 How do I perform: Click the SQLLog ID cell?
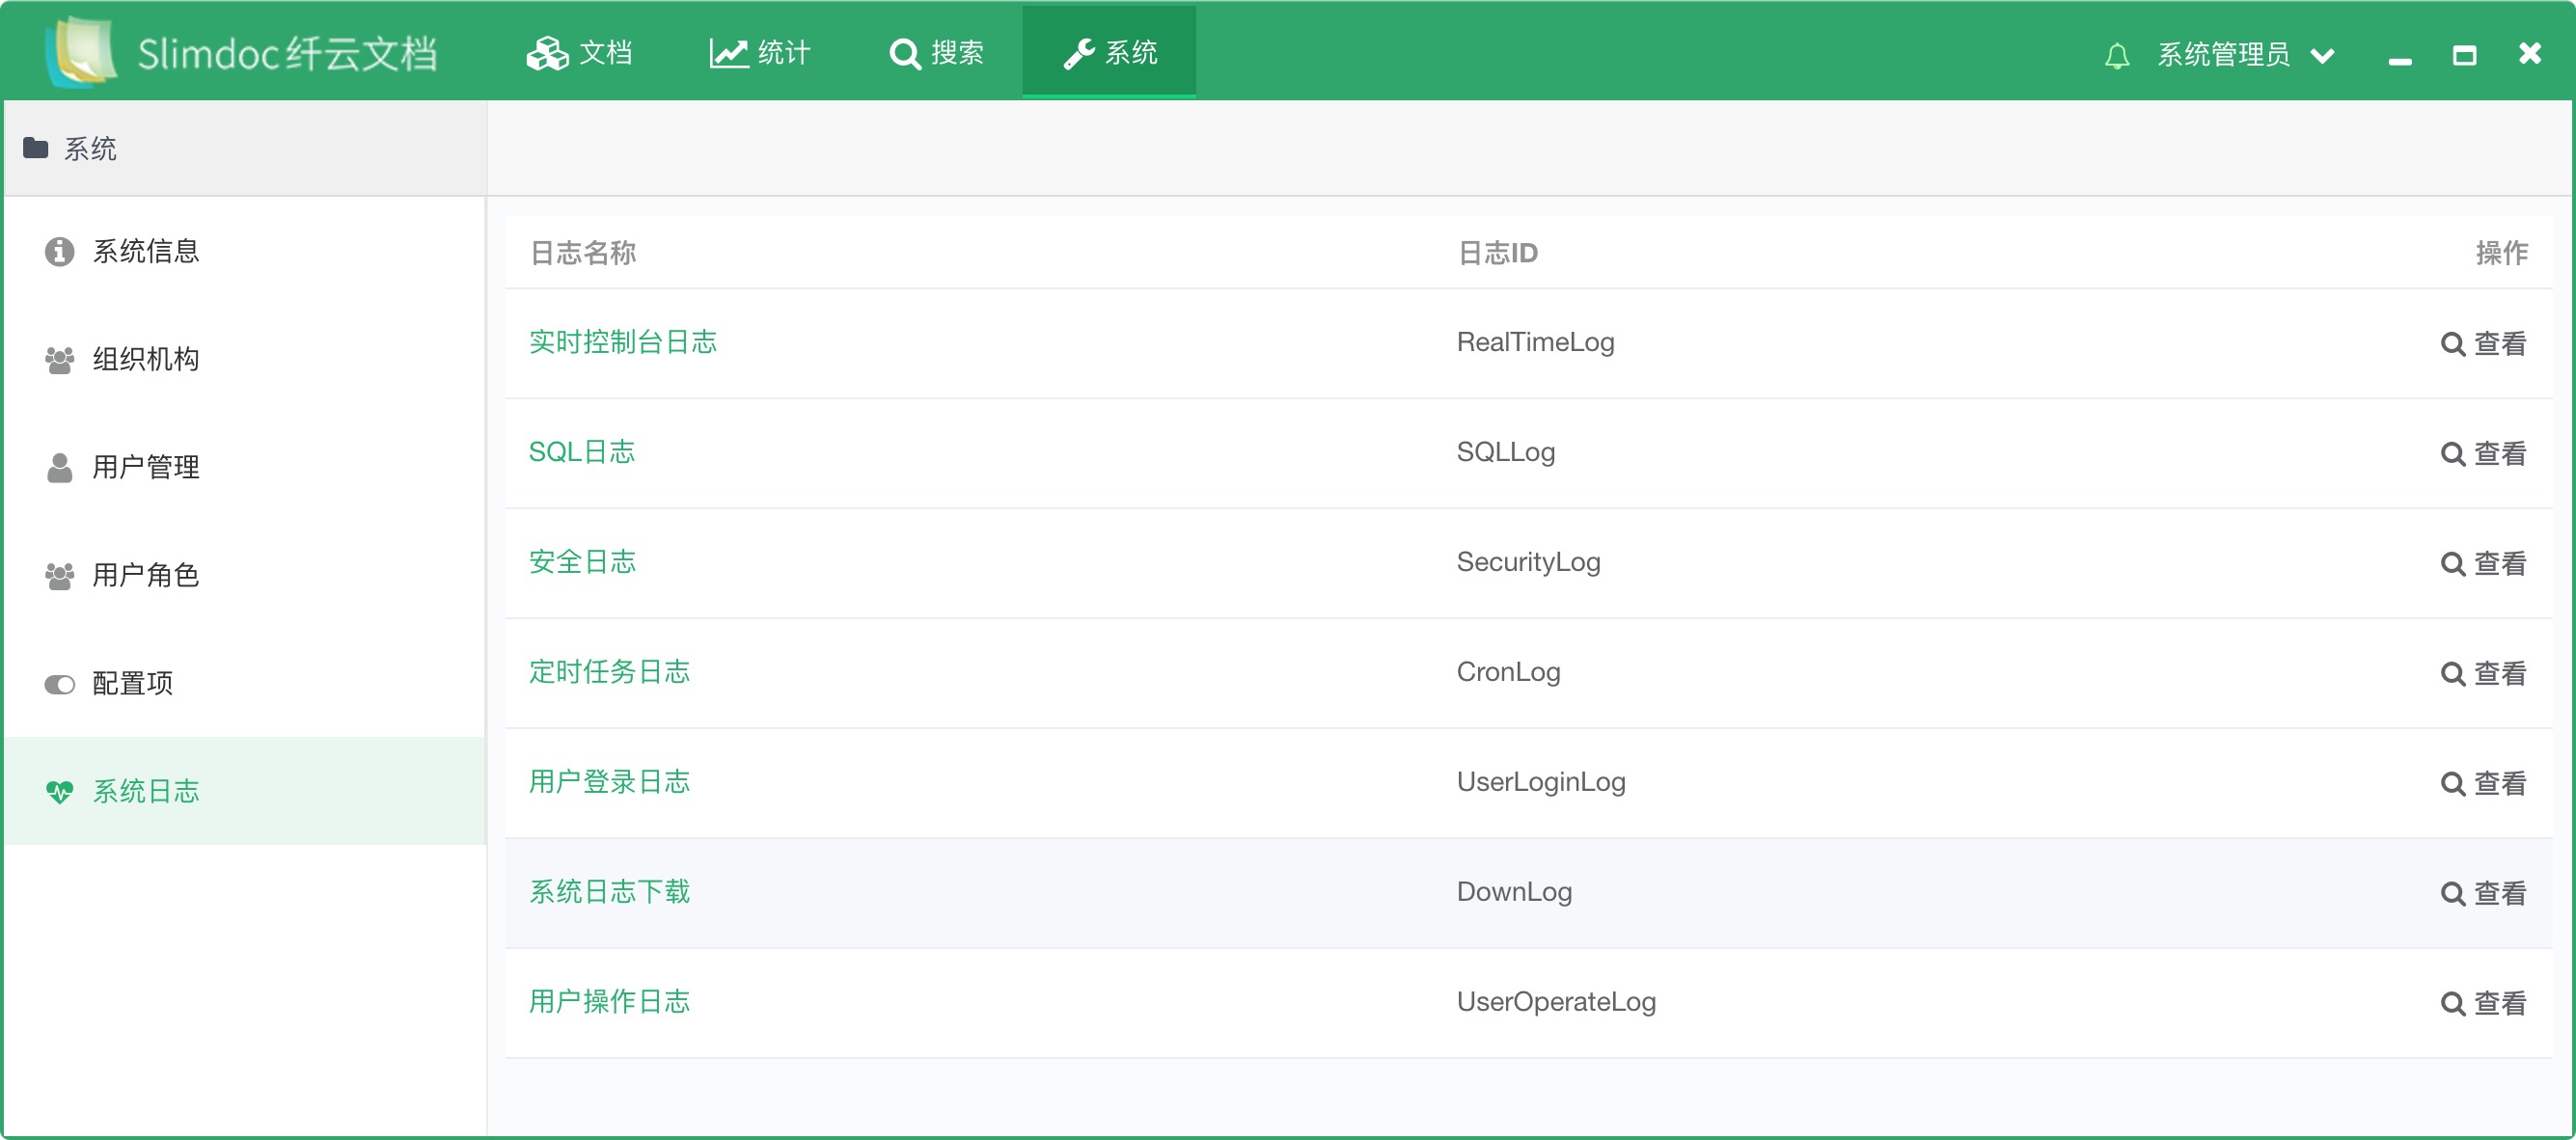[1505, 452]
